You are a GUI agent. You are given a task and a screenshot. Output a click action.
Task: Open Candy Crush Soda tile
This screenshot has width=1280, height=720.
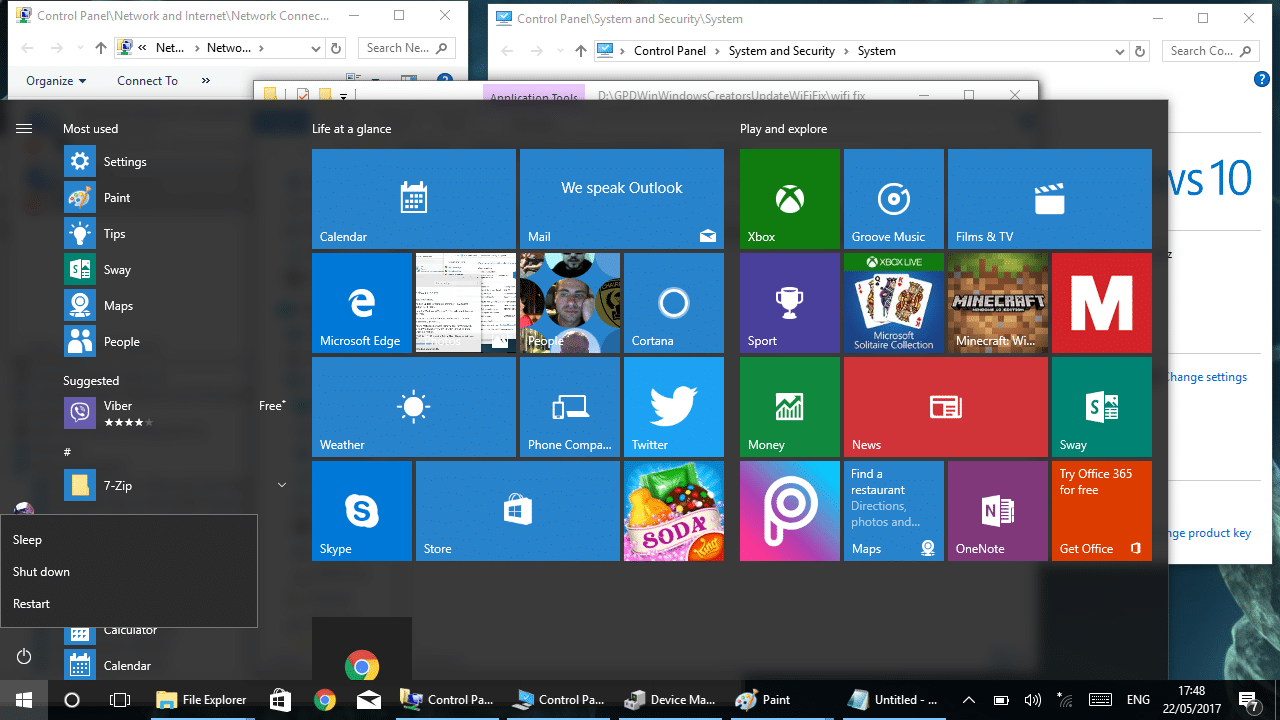coord(674,511)
